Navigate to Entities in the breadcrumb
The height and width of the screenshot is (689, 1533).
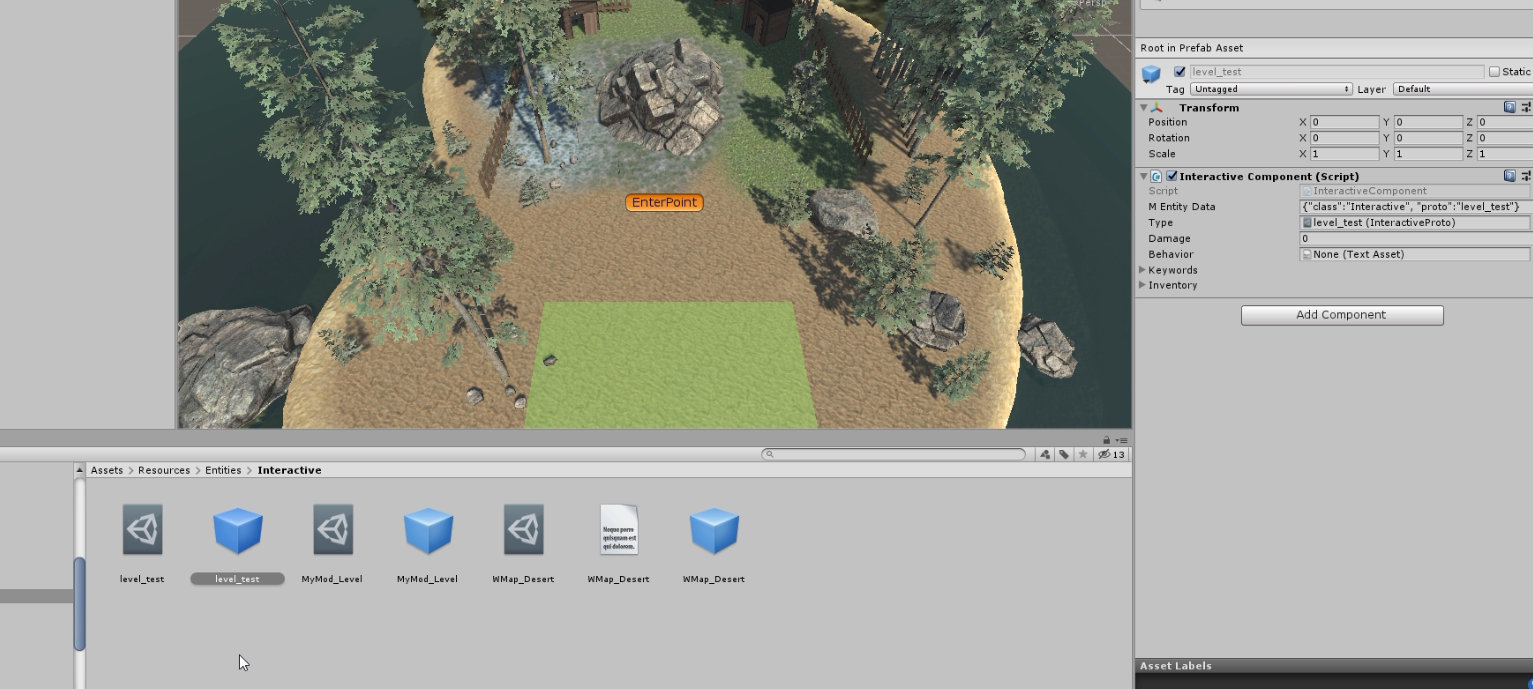pos(224,470)
